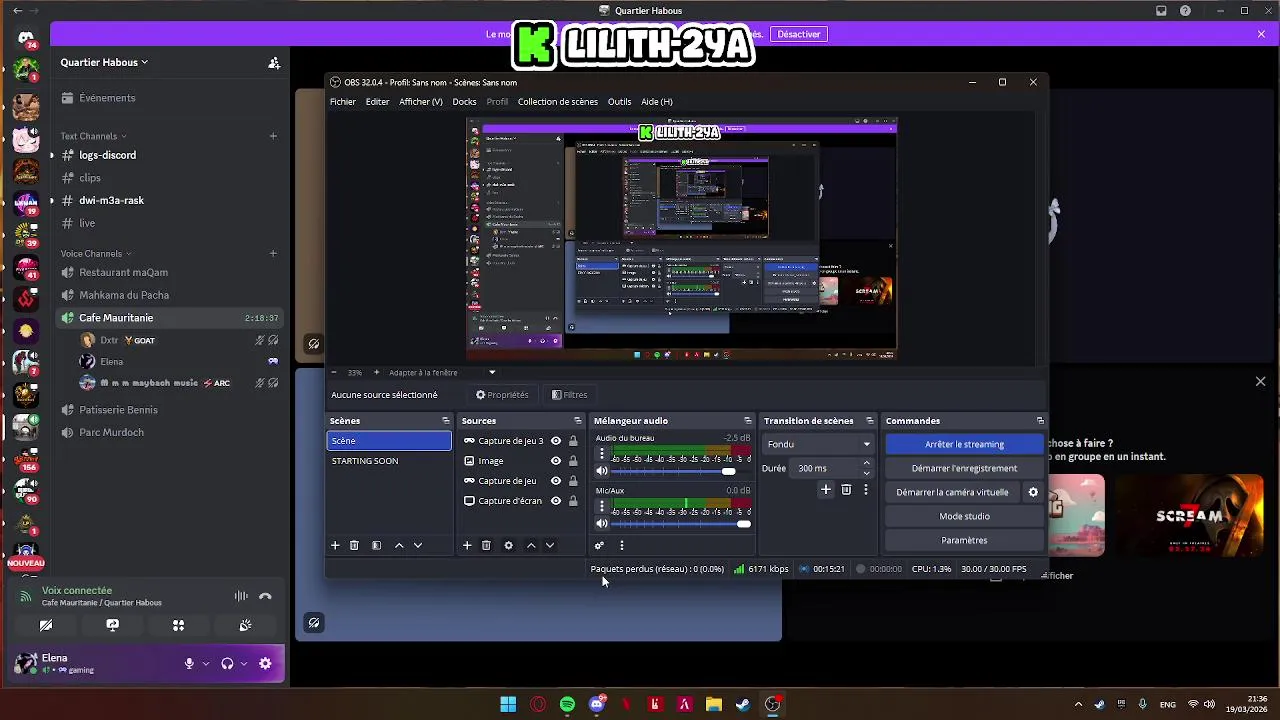The width and height of the screenshot is (1280, 720).
Task: Disconnect from the Discord voice channel
Action: click(265, 596)
